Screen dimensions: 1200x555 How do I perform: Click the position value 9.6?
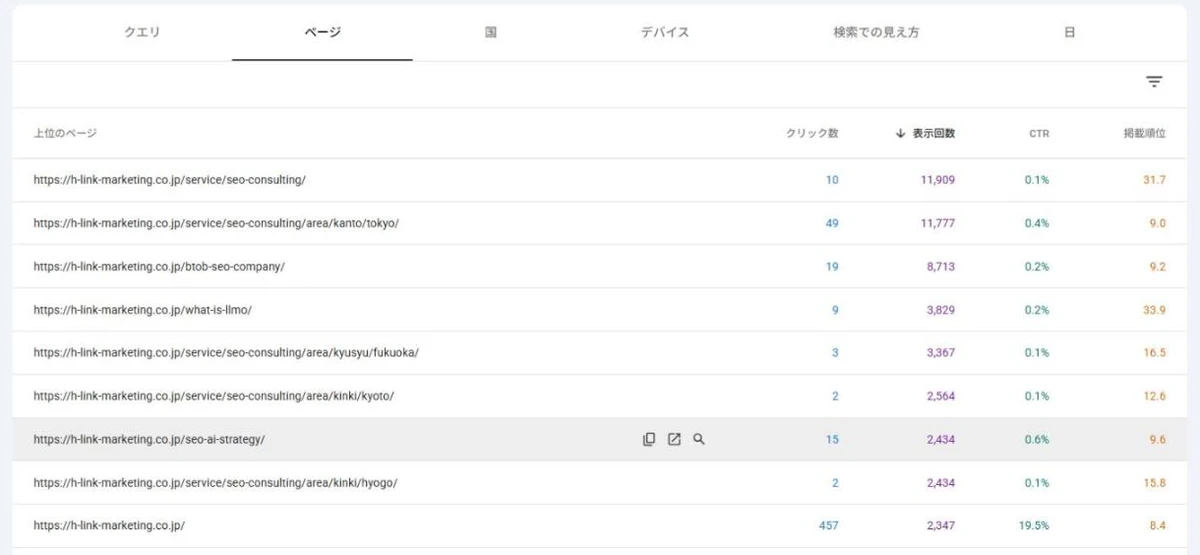(1158, 439)
